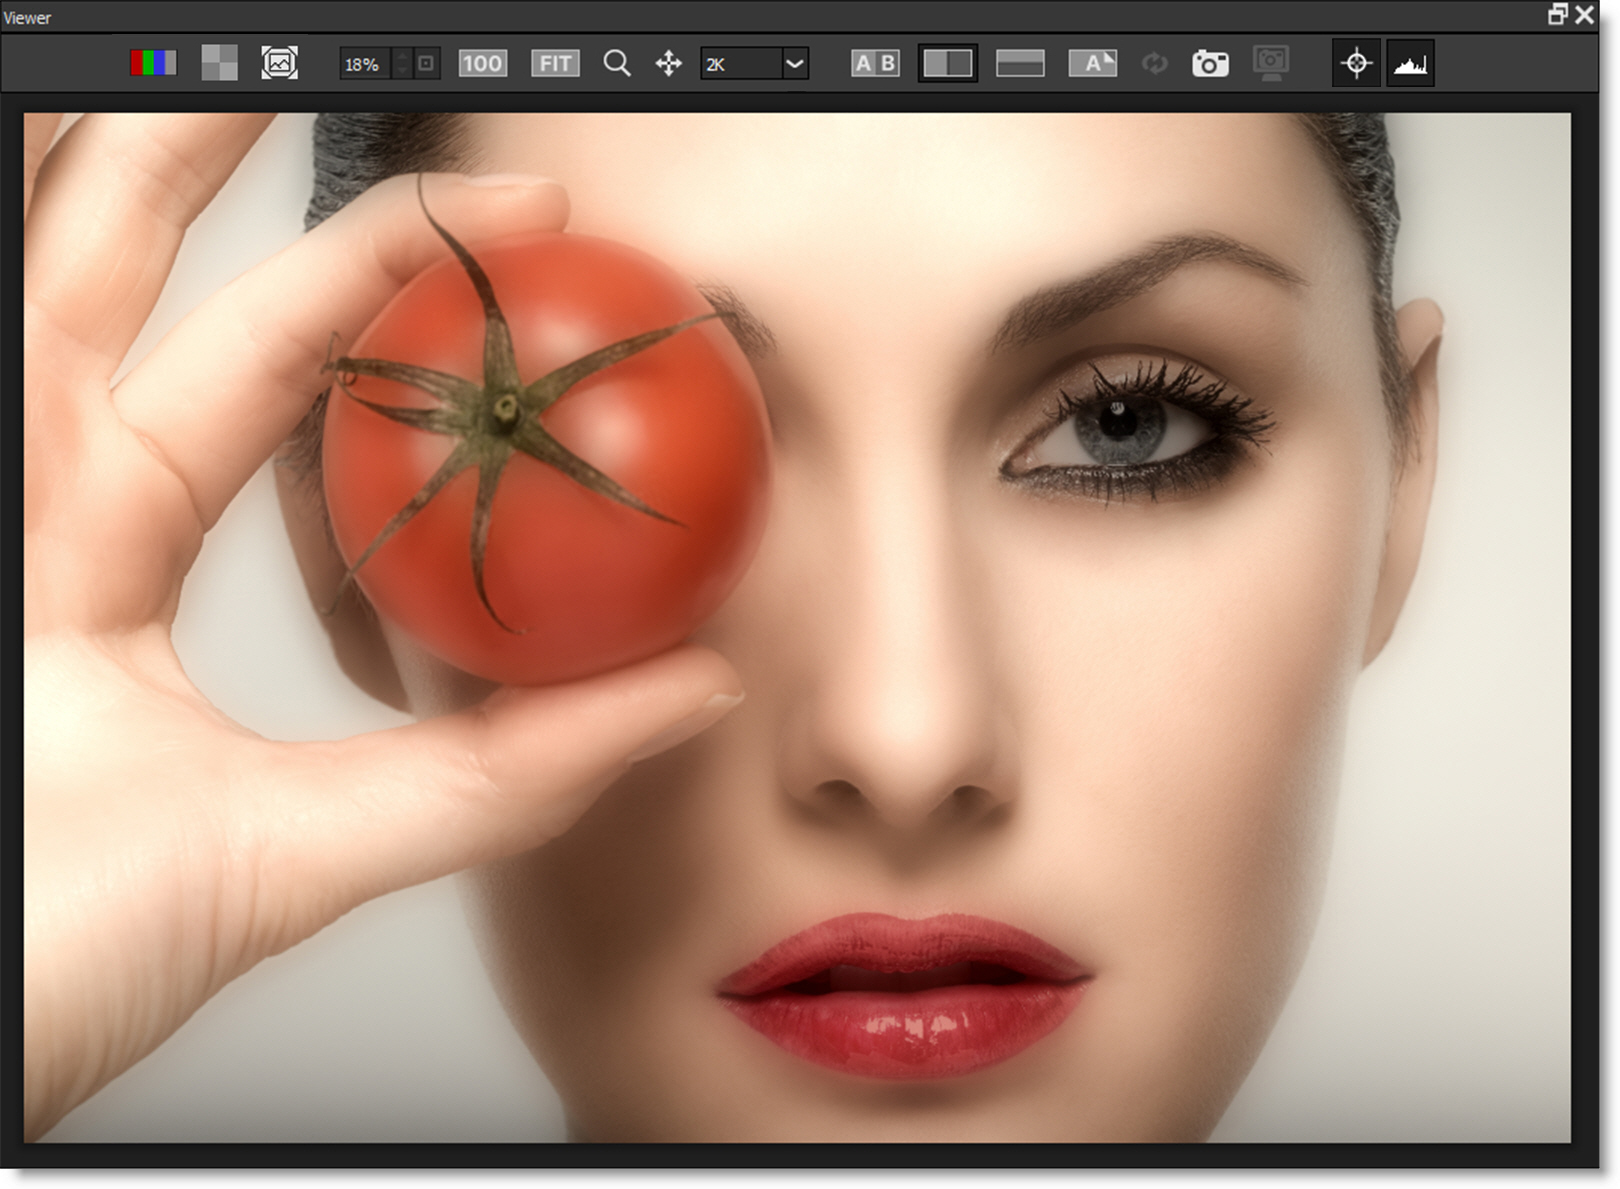Click the small square beside zoom field

point(427,64)
